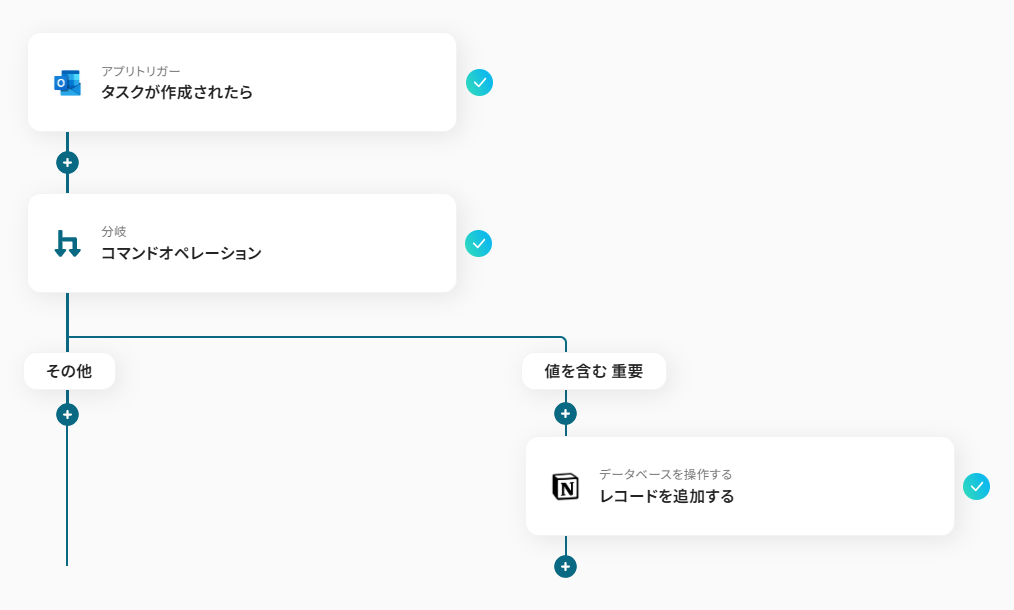
Task: Add step below the Outlook trigger card
Action: pos(67,162)
